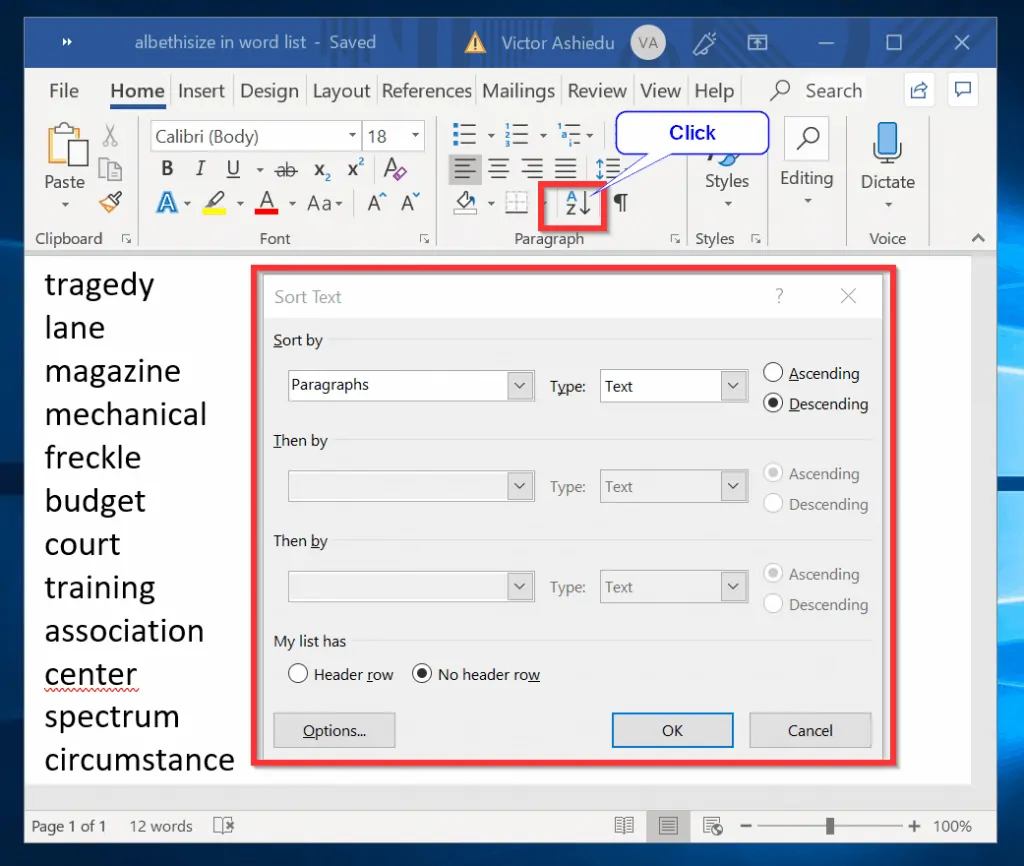1024x866 pixels.
Task: Adjust the zoom slider handle
Action: [829, 826]
